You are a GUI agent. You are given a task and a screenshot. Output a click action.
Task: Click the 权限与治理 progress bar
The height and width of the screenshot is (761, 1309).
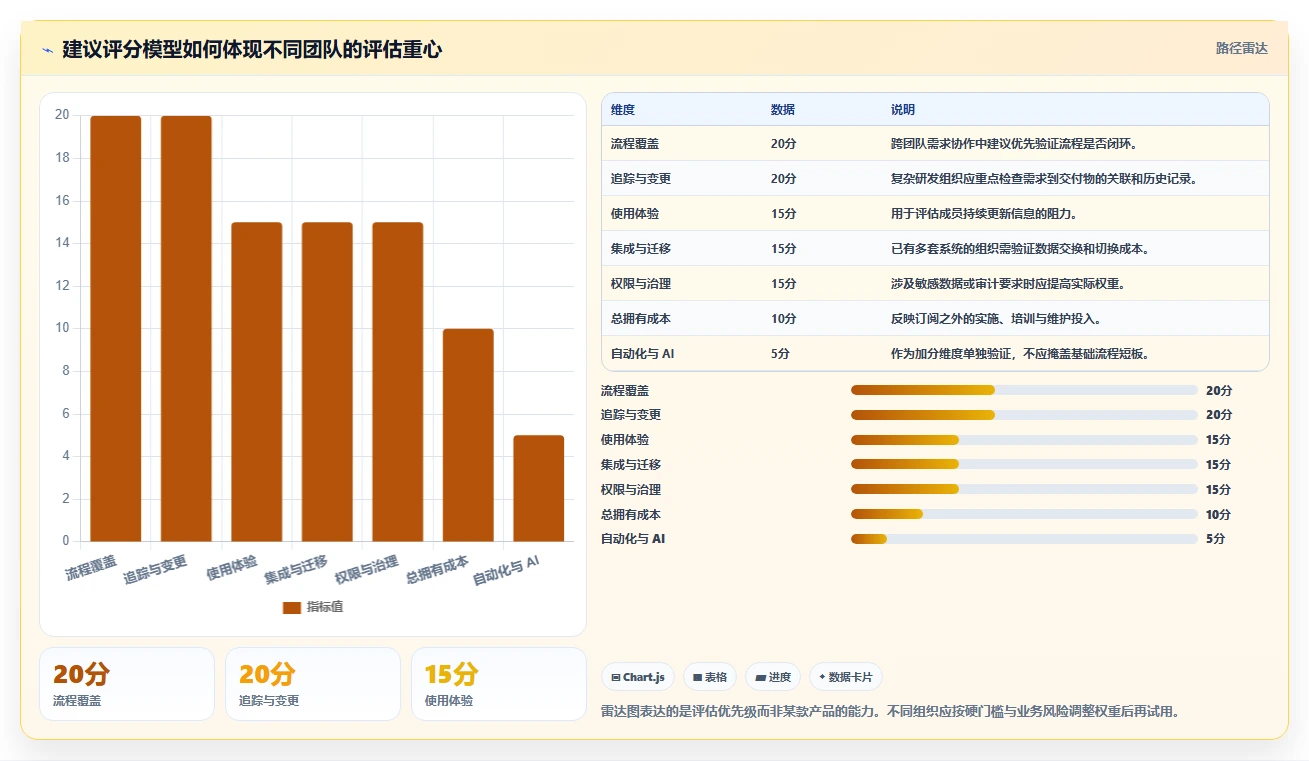1024,489
